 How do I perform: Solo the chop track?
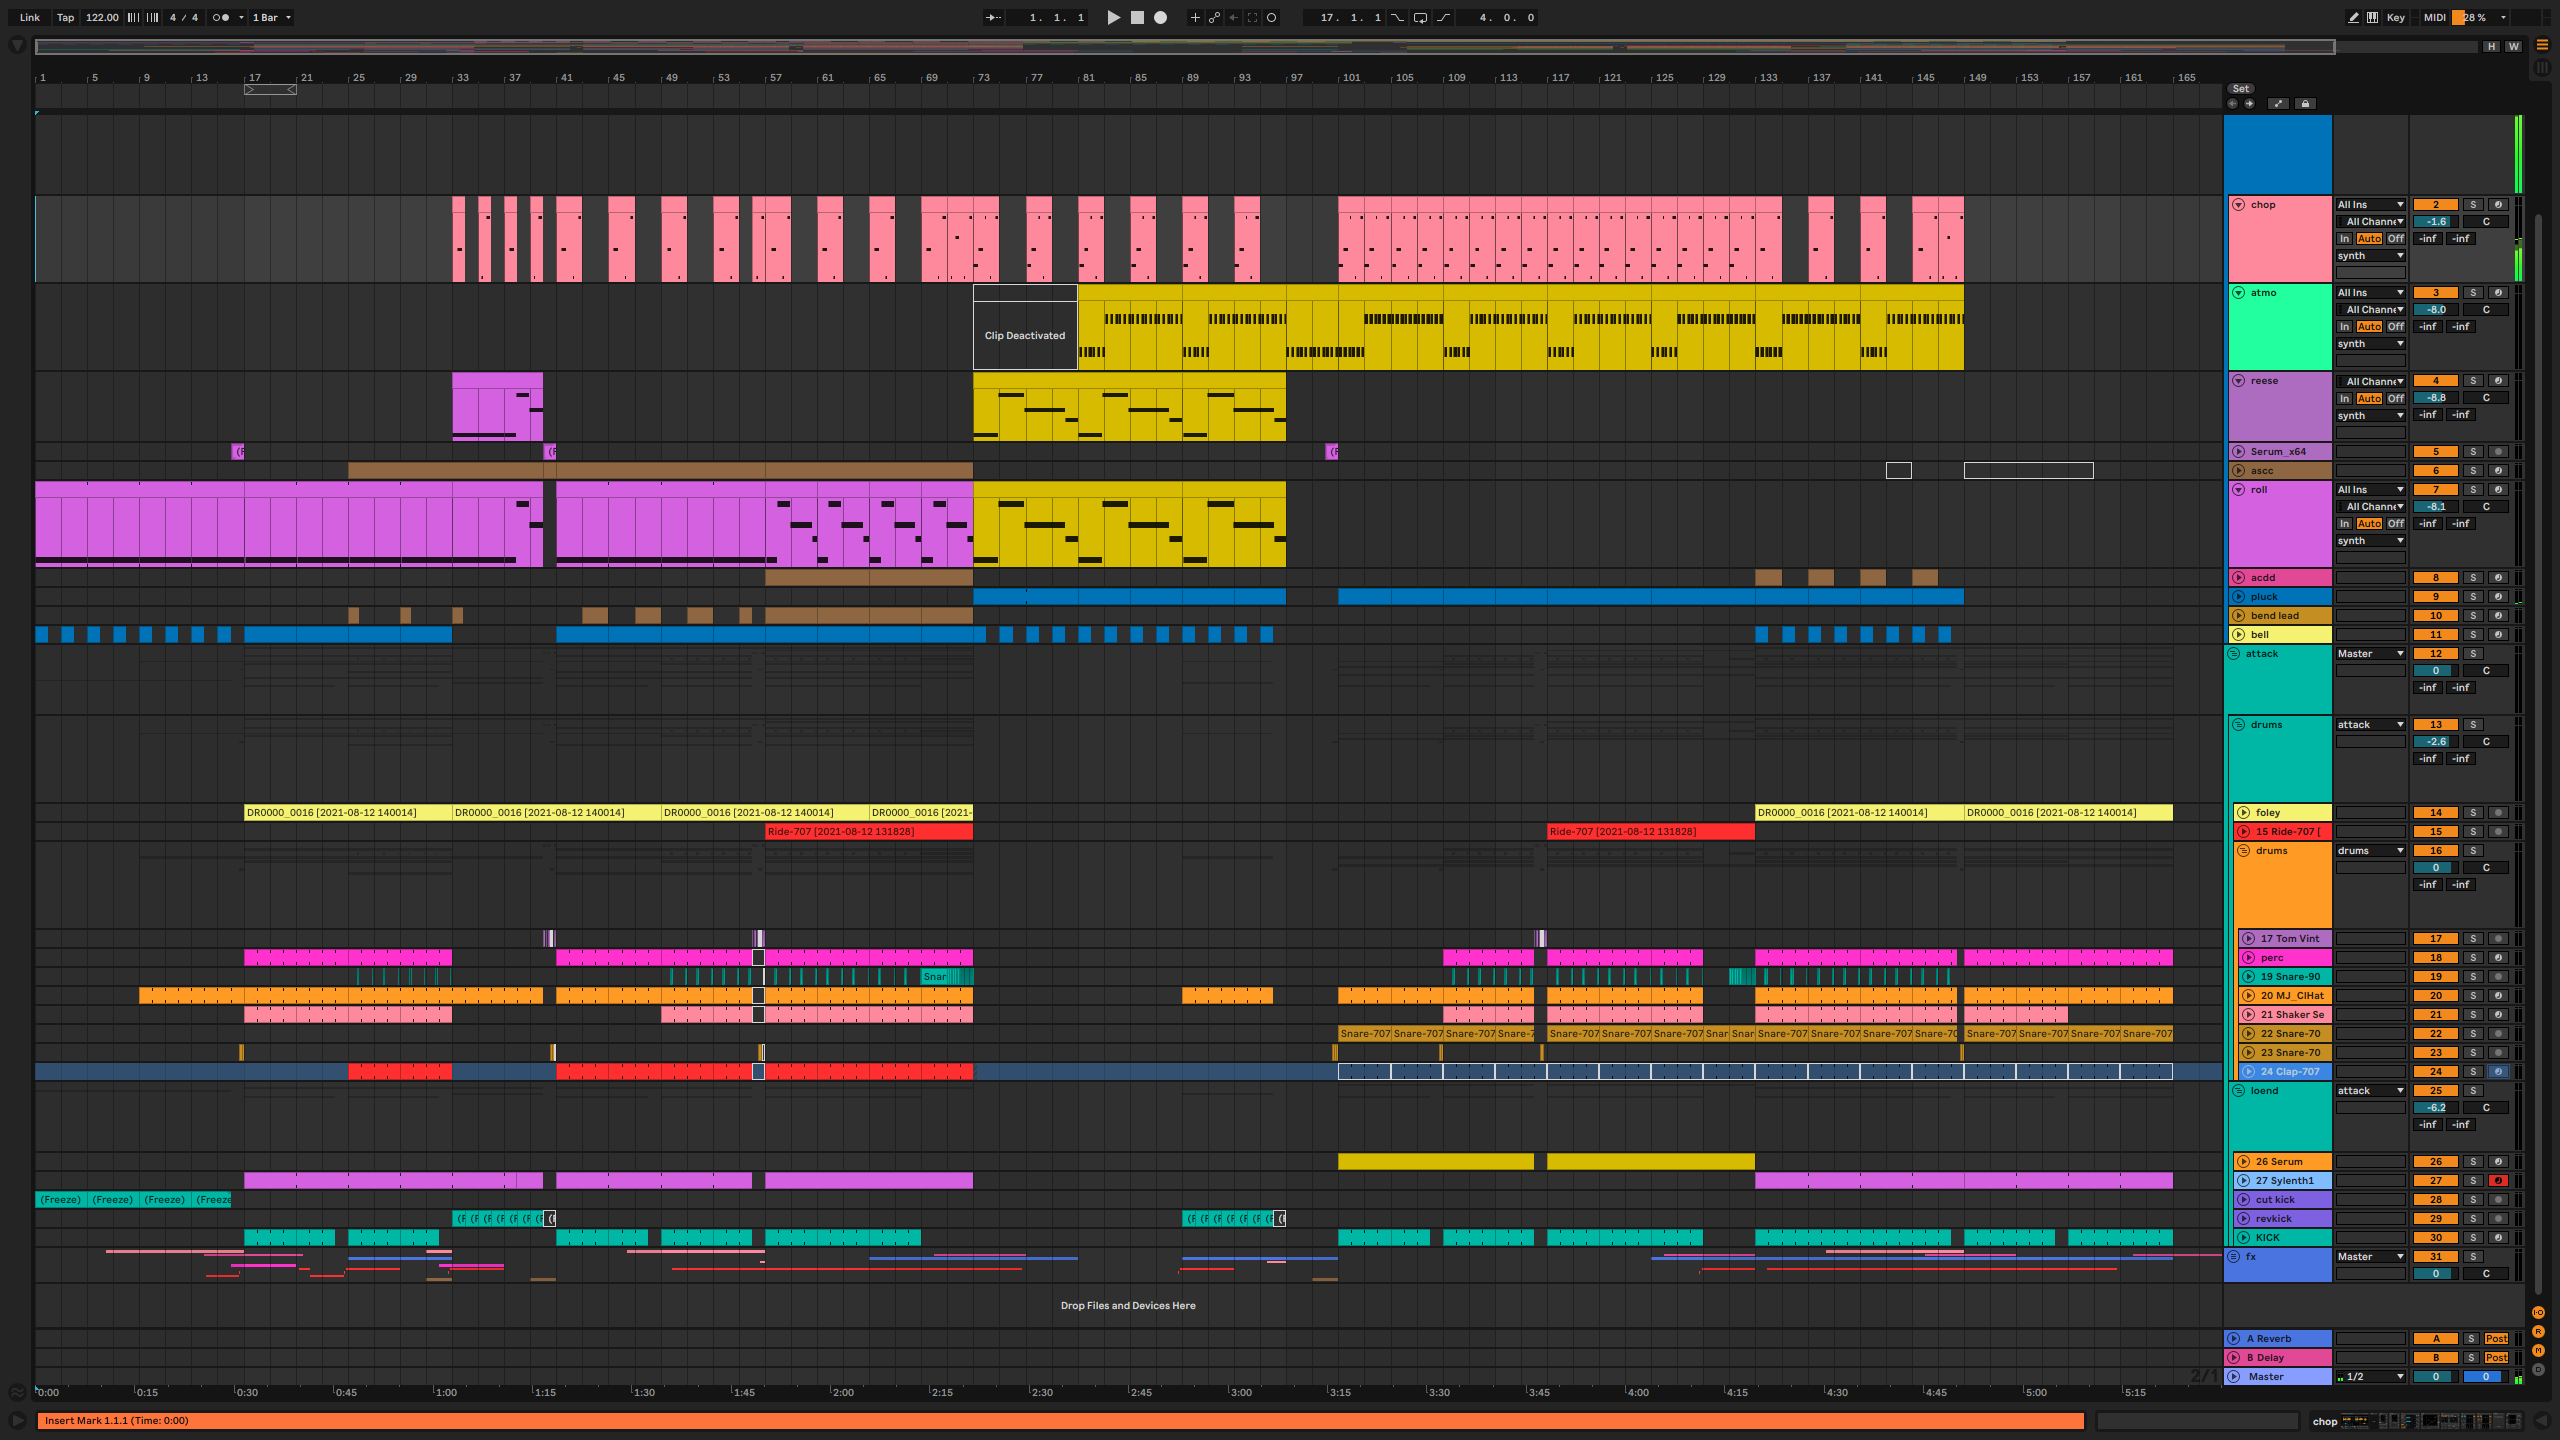pos(2473,205)
